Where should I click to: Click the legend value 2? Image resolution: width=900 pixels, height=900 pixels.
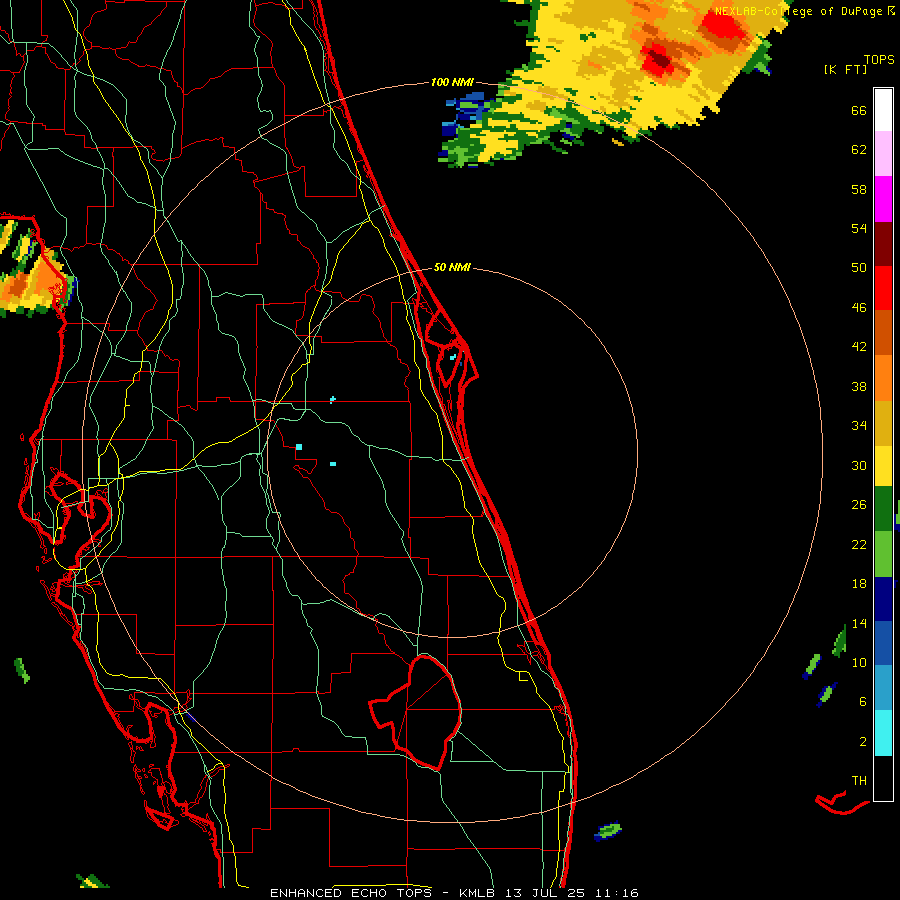[x=863, y=742]
